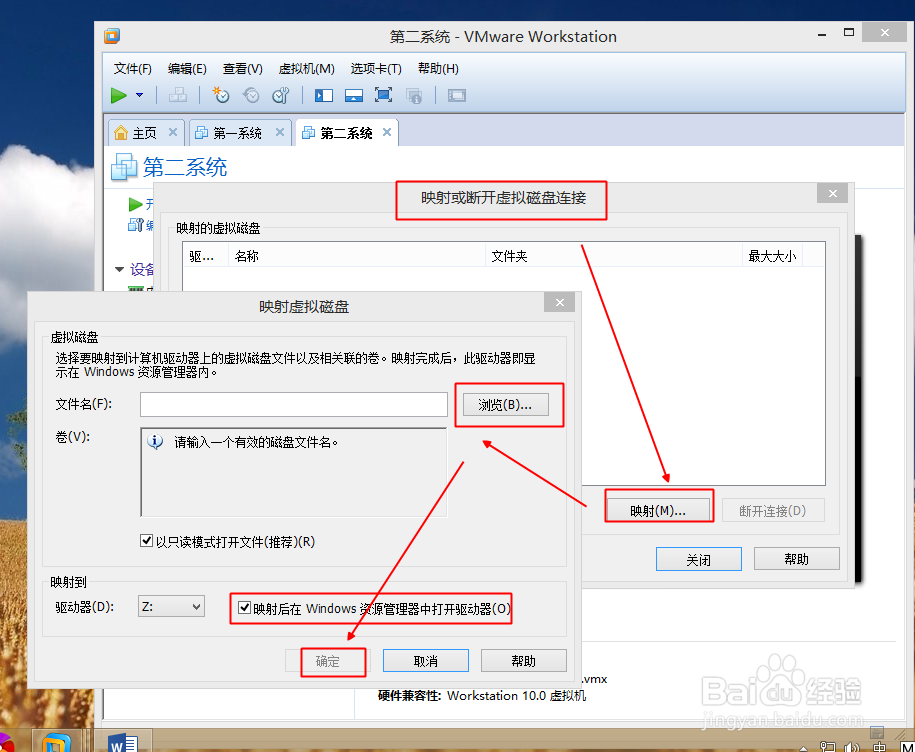Image resolution: width=915 pixels, height=752 pixels.
Task: Click the 断开连接(D) button
Action: pyautogui.click(x=773, y=510)
